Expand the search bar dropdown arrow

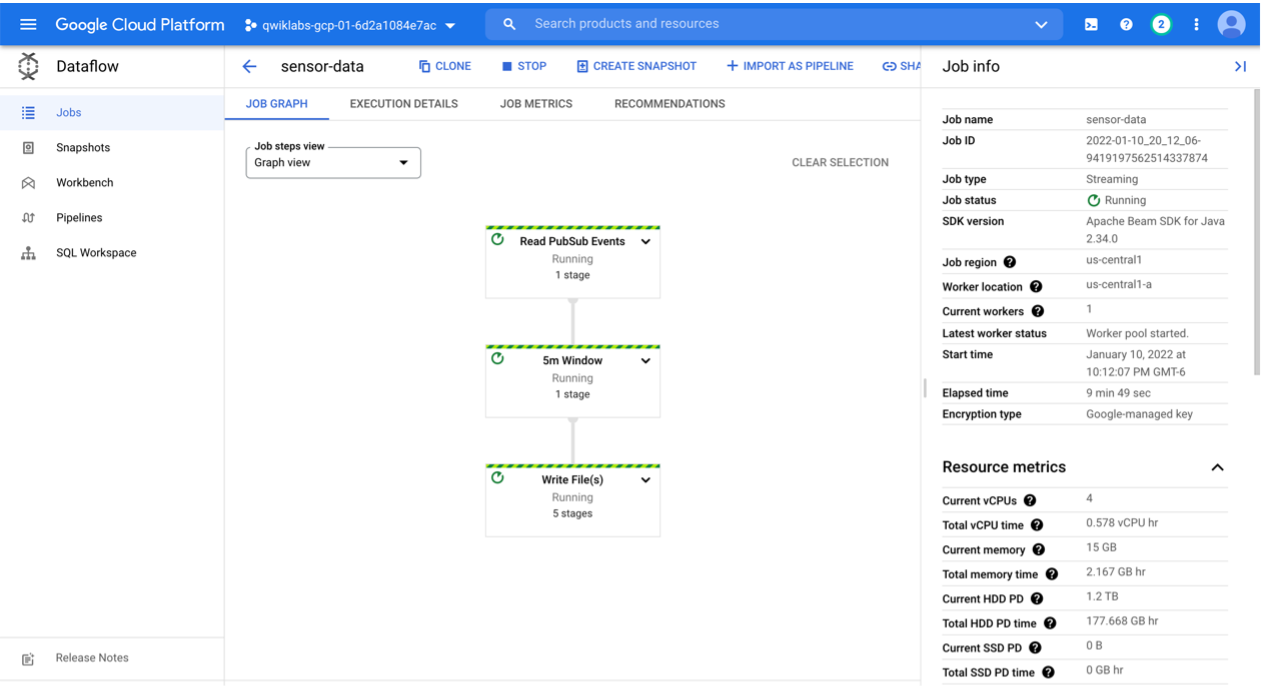1041,24
